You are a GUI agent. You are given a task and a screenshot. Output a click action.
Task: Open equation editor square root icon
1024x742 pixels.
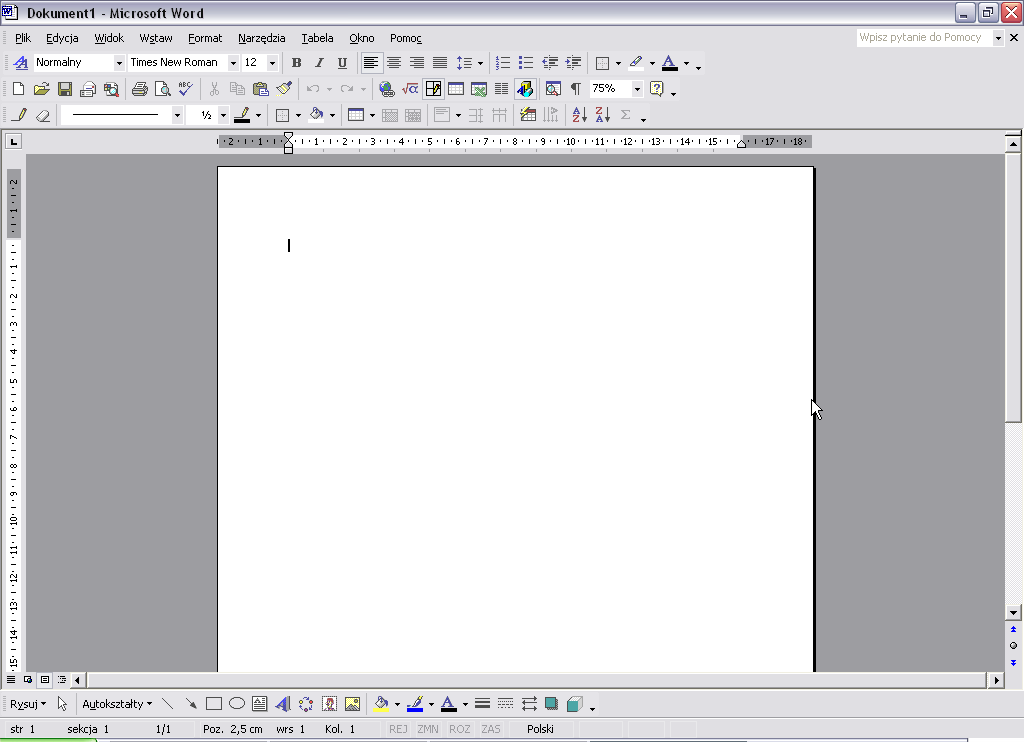pyautogui.click(x=410, y=89)
